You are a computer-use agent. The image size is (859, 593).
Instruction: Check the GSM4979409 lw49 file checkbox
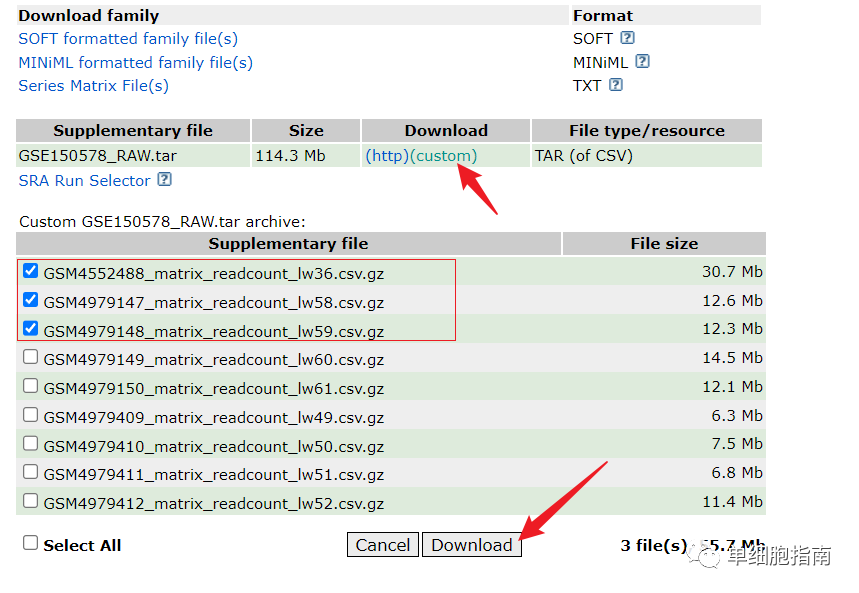(31, 415)
